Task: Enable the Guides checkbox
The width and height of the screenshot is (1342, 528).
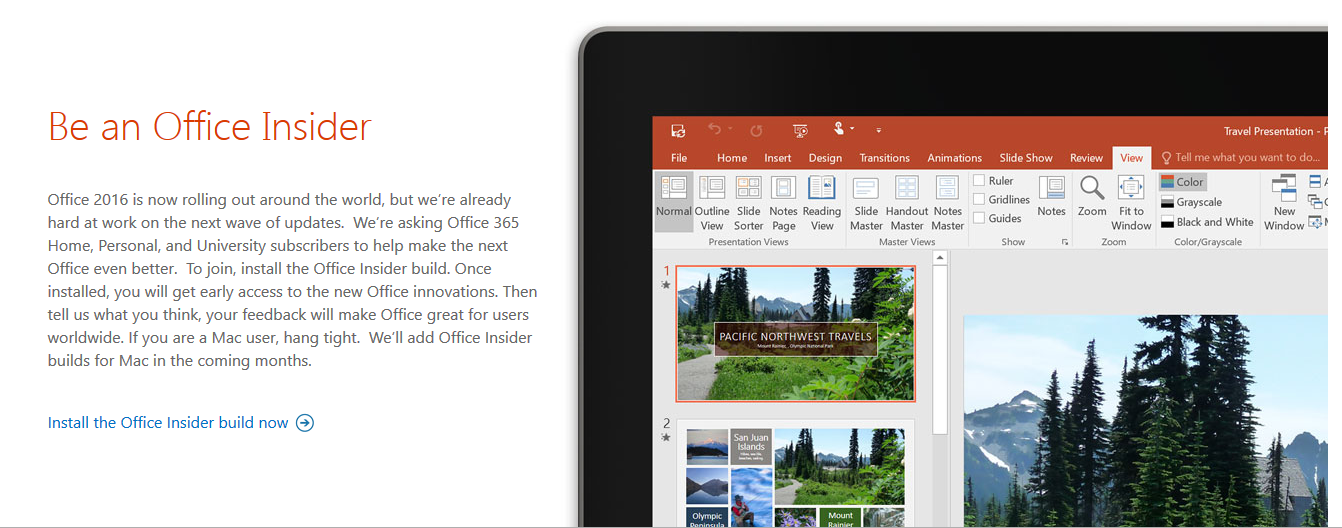Action: [x=979, y=218]
